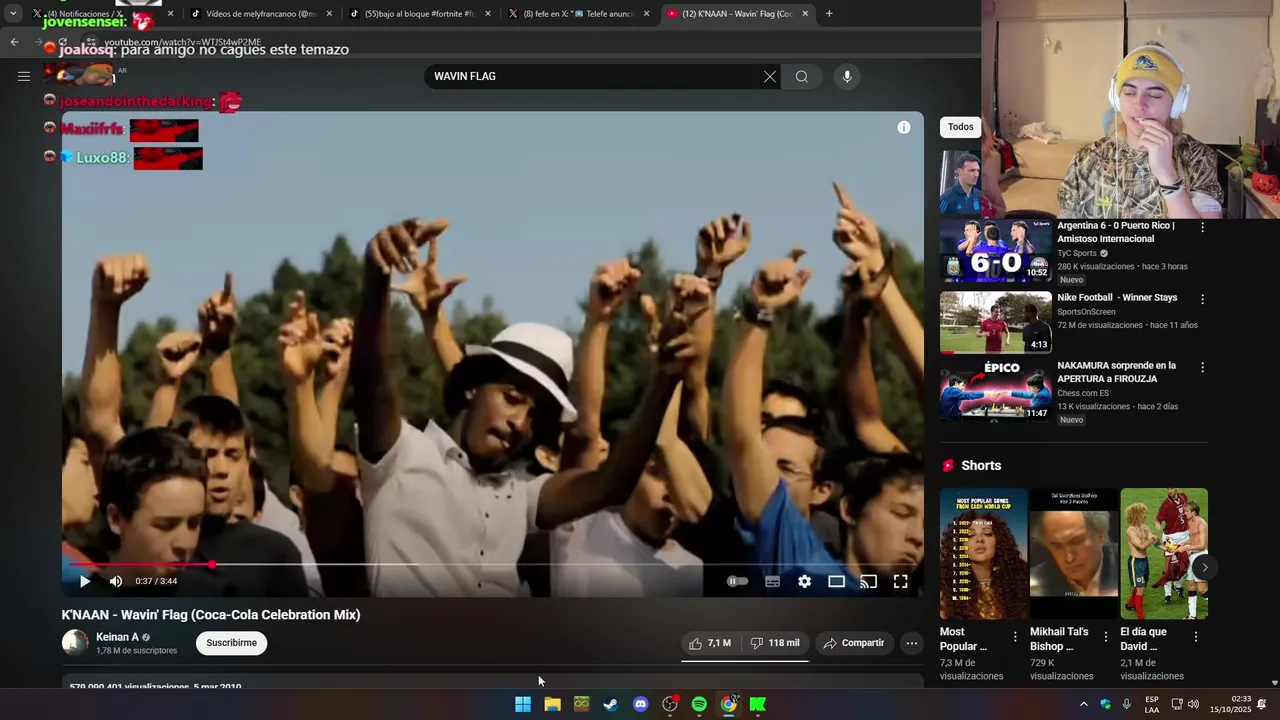Open OBS Studio from the taskbar
1280x720 pixels.
(670, 705)
